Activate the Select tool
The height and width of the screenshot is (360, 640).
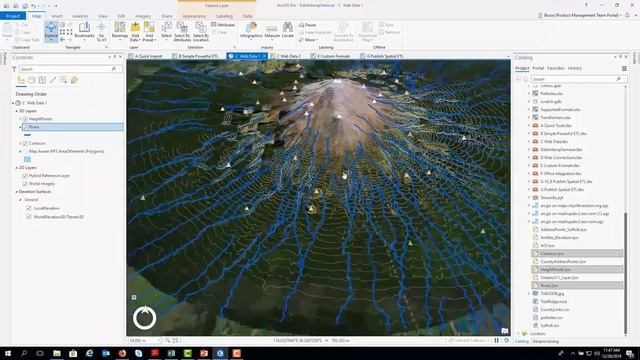click(166, 31)
